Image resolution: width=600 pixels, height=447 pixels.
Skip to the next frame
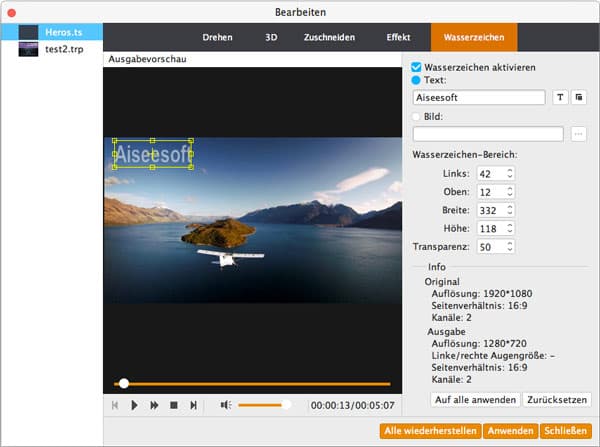point(193,405)
